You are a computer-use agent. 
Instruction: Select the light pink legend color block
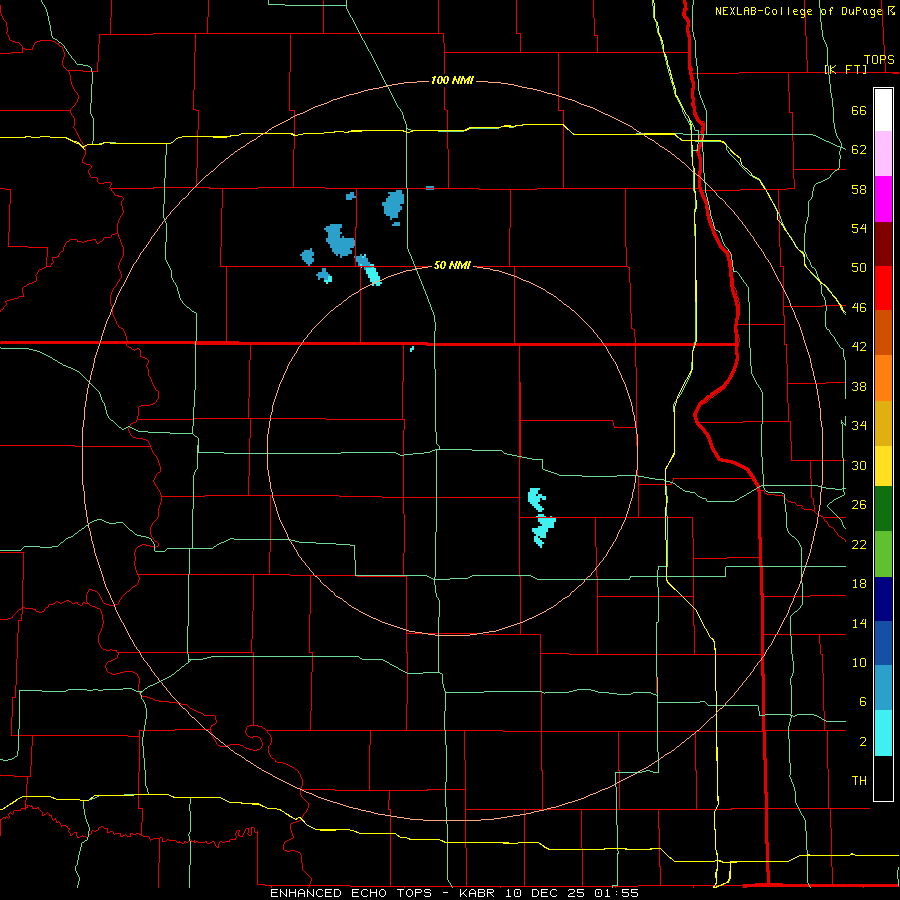tap(883, 153)
